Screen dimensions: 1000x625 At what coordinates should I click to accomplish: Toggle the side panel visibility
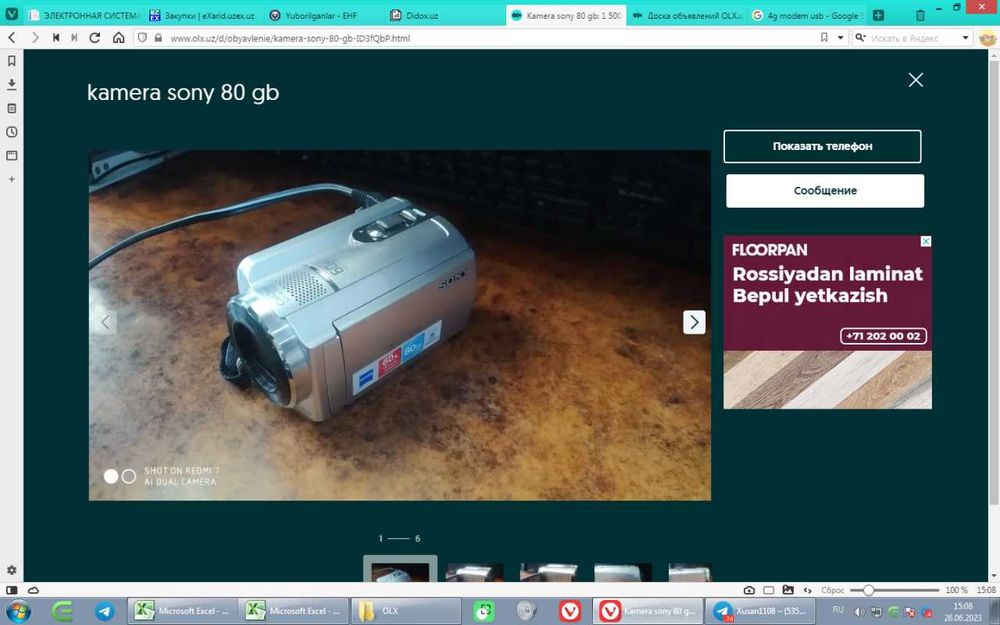[11, 591]
